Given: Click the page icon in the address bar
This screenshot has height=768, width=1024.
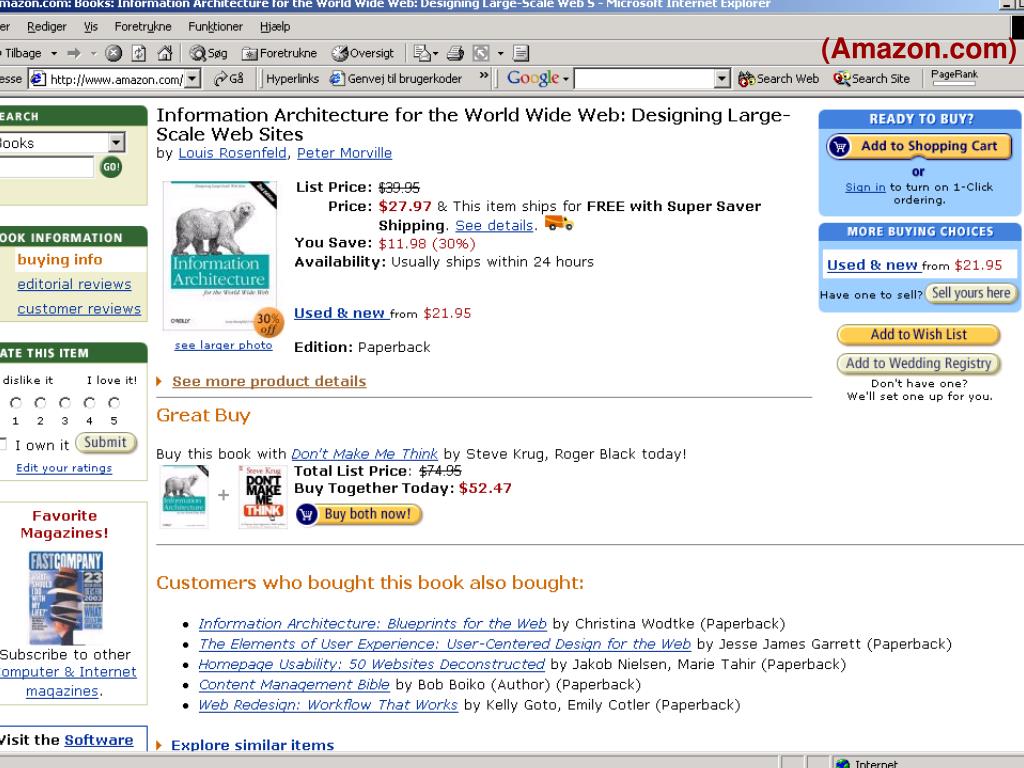Looking at the screenshot, I should 39,79.
